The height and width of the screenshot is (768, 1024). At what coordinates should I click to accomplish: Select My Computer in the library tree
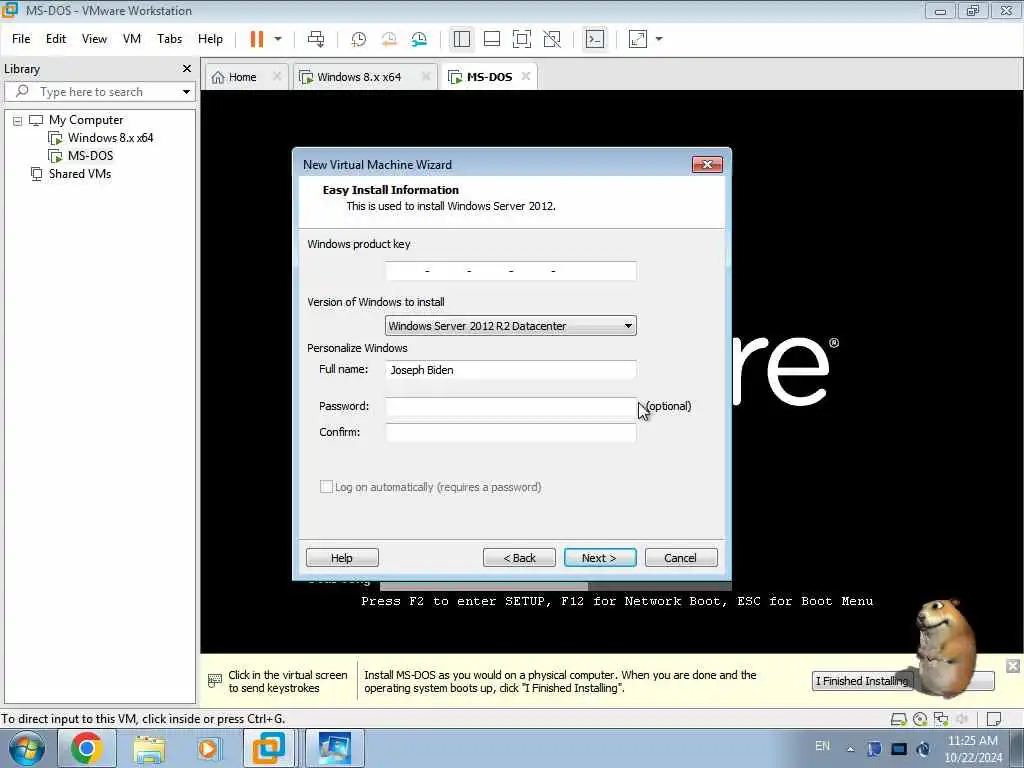point(86,120)
